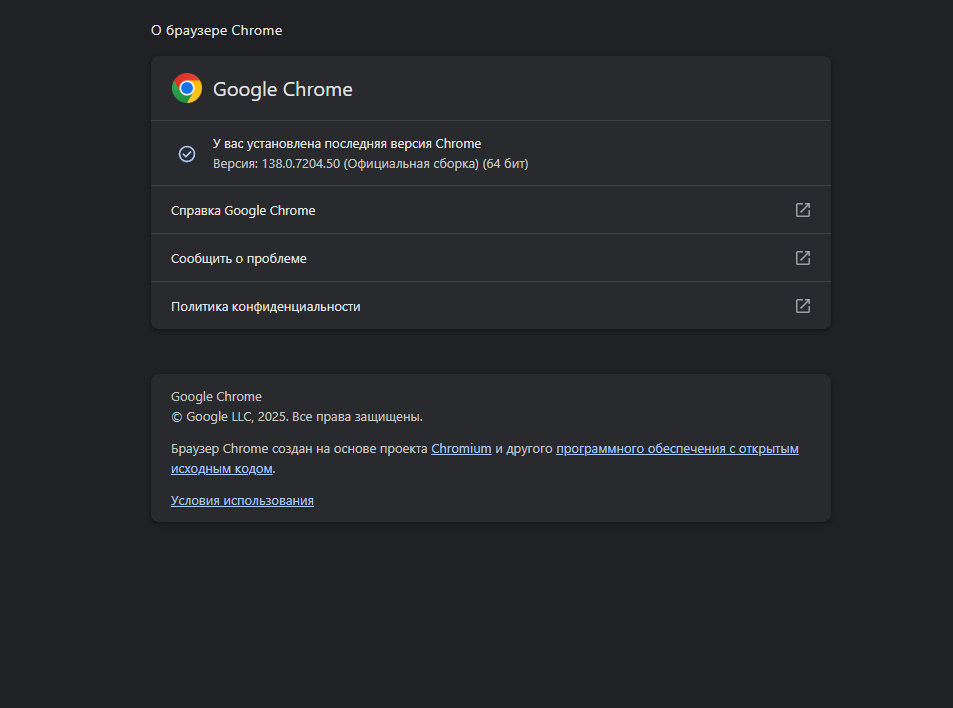Click the О браузере Chrome page heading

click(216, 31)
